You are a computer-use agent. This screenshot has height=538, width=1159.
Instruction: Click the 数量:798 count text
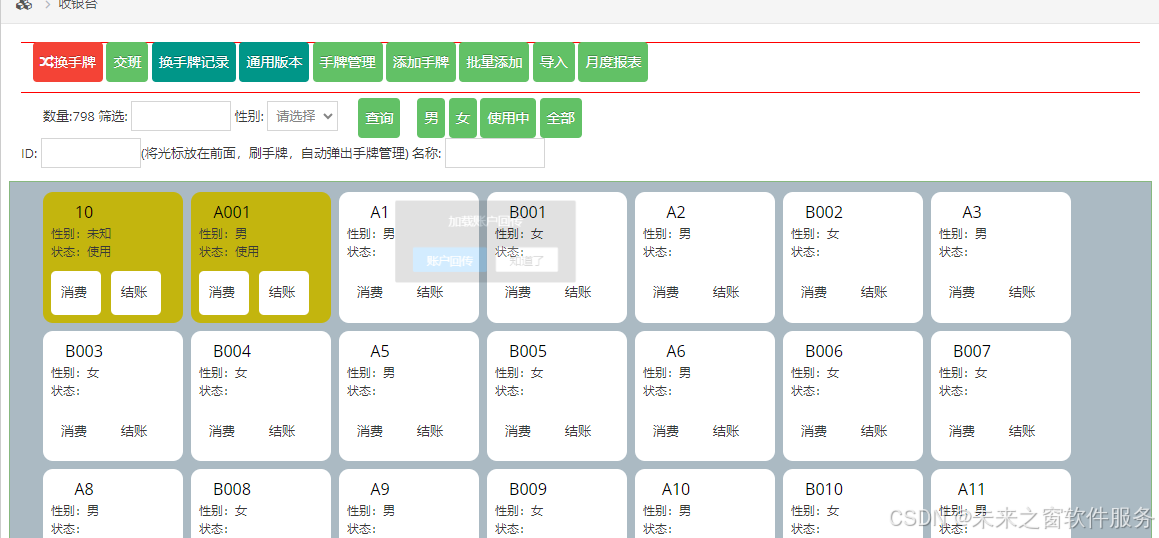[x=69, y=116]
